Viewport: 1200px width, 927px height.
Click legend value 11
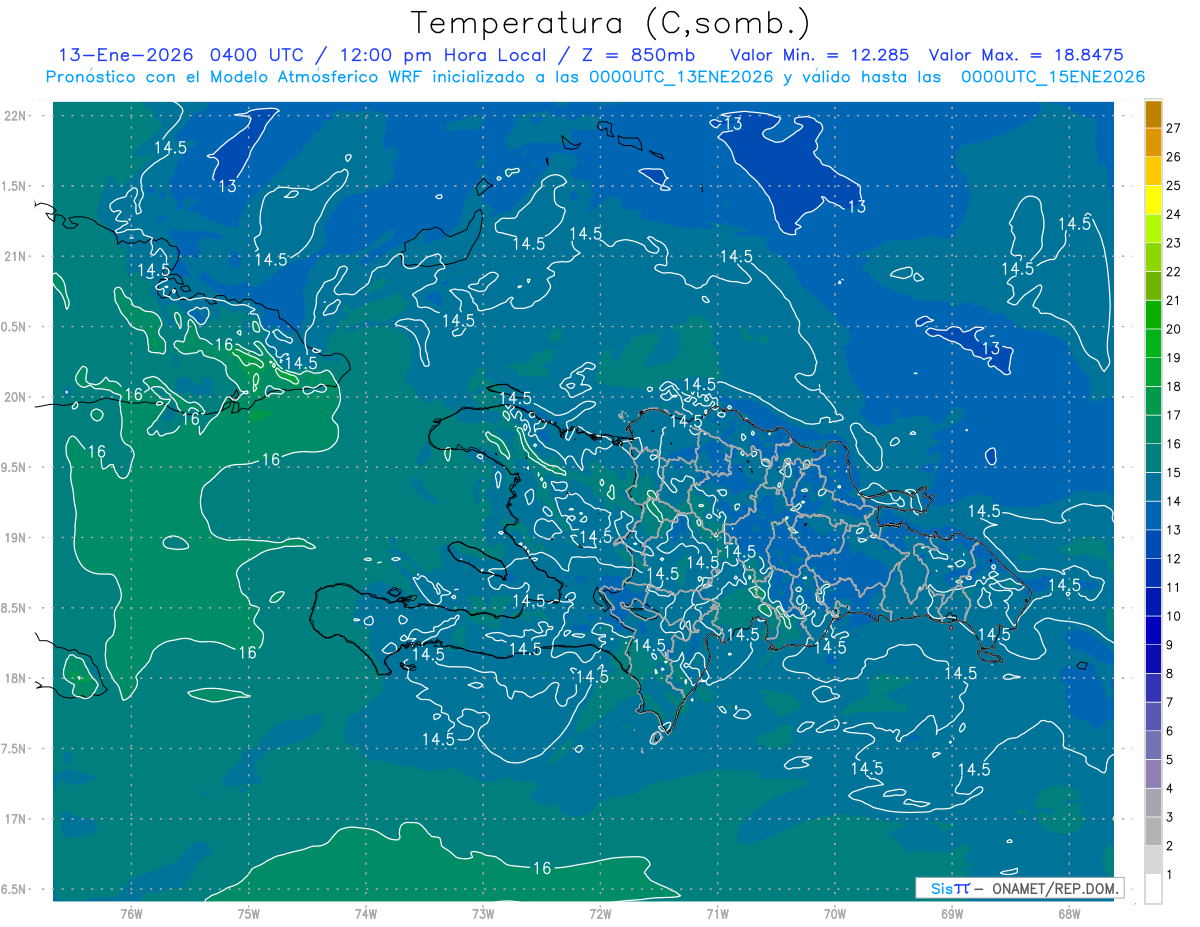tap(1174, 588)
